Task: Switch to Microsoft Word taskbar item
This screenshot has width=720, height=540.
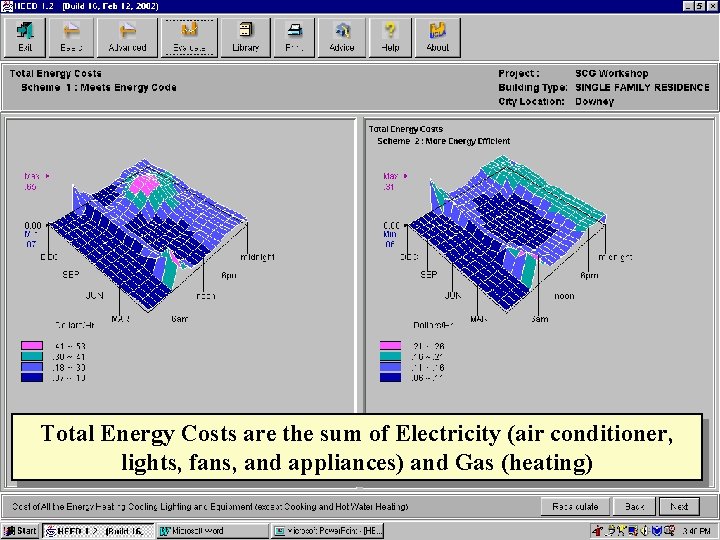Action: 212,531
